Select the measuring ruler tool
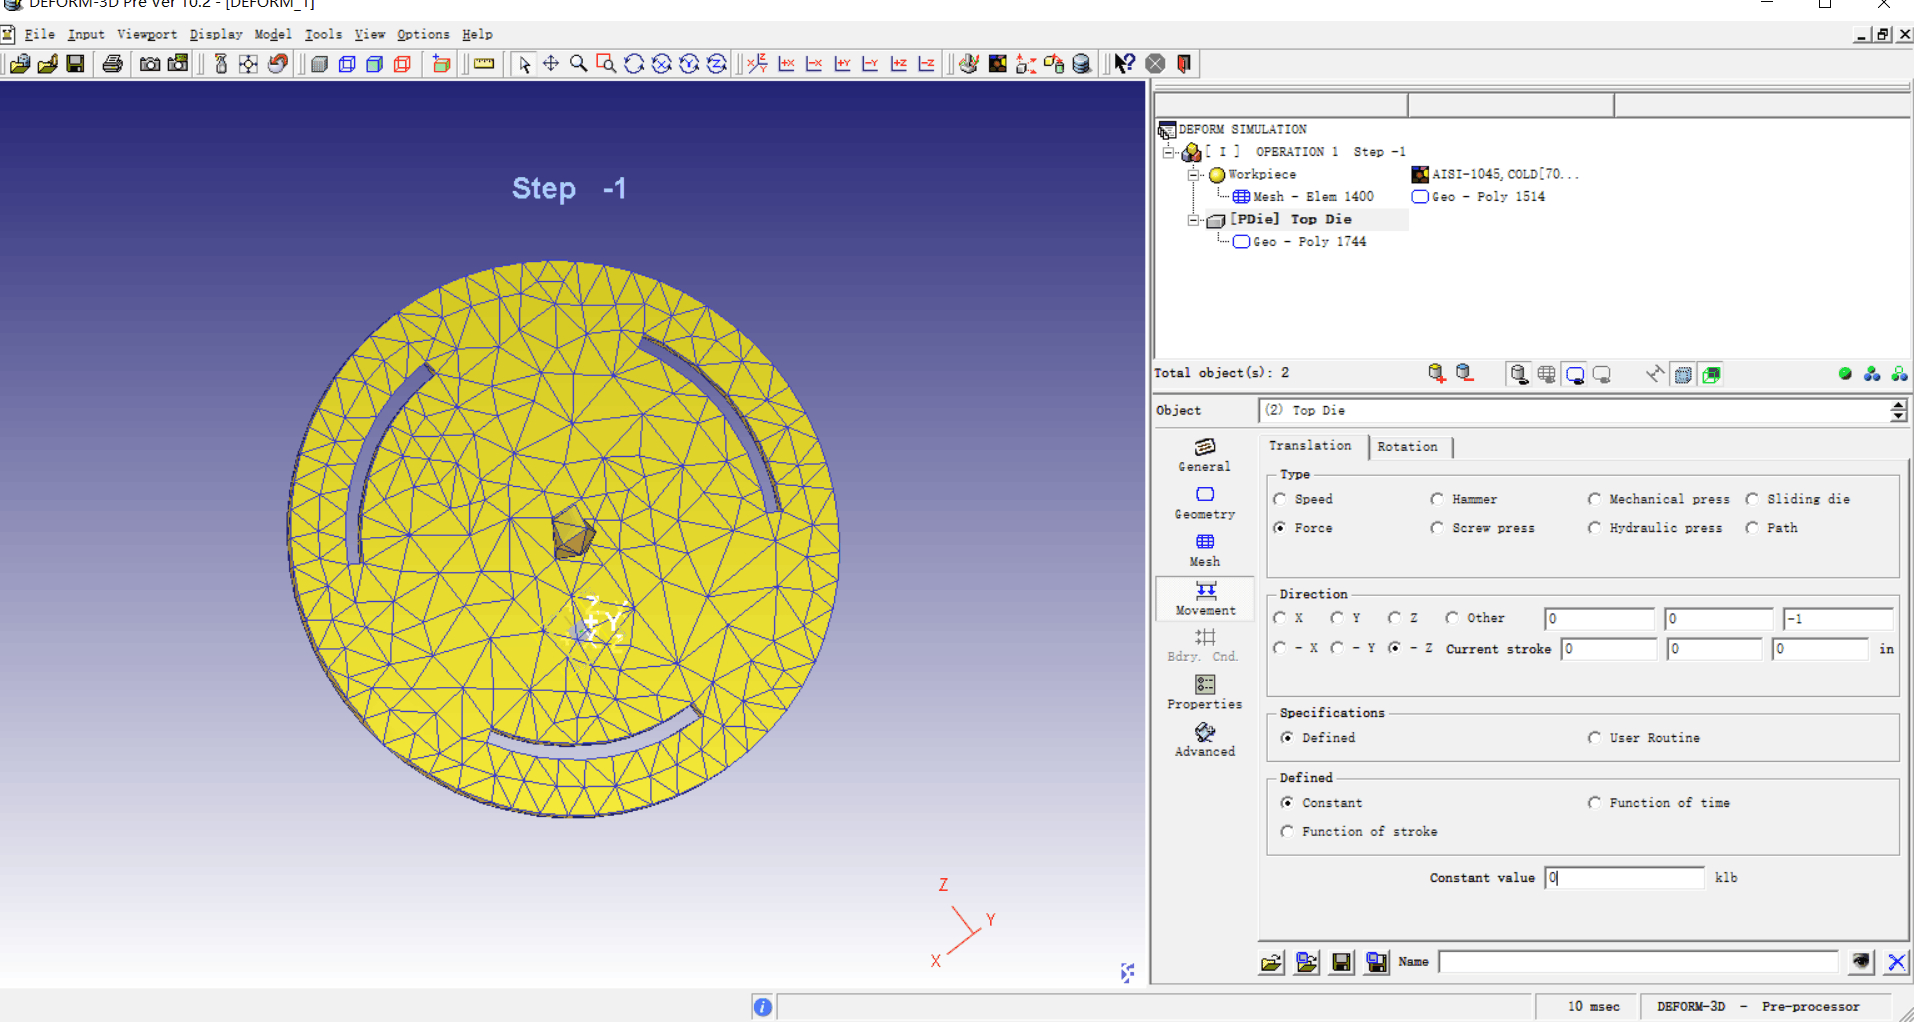Viewport: 1914px width, 1022px height. (x=484, y=64)
